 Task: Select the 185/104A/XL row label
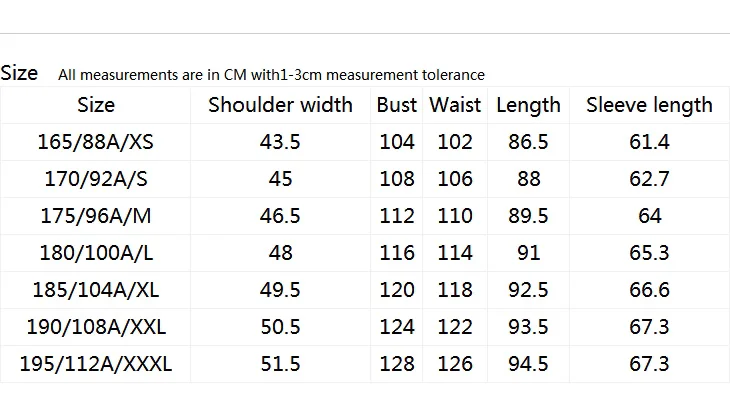tap(96, 290)
